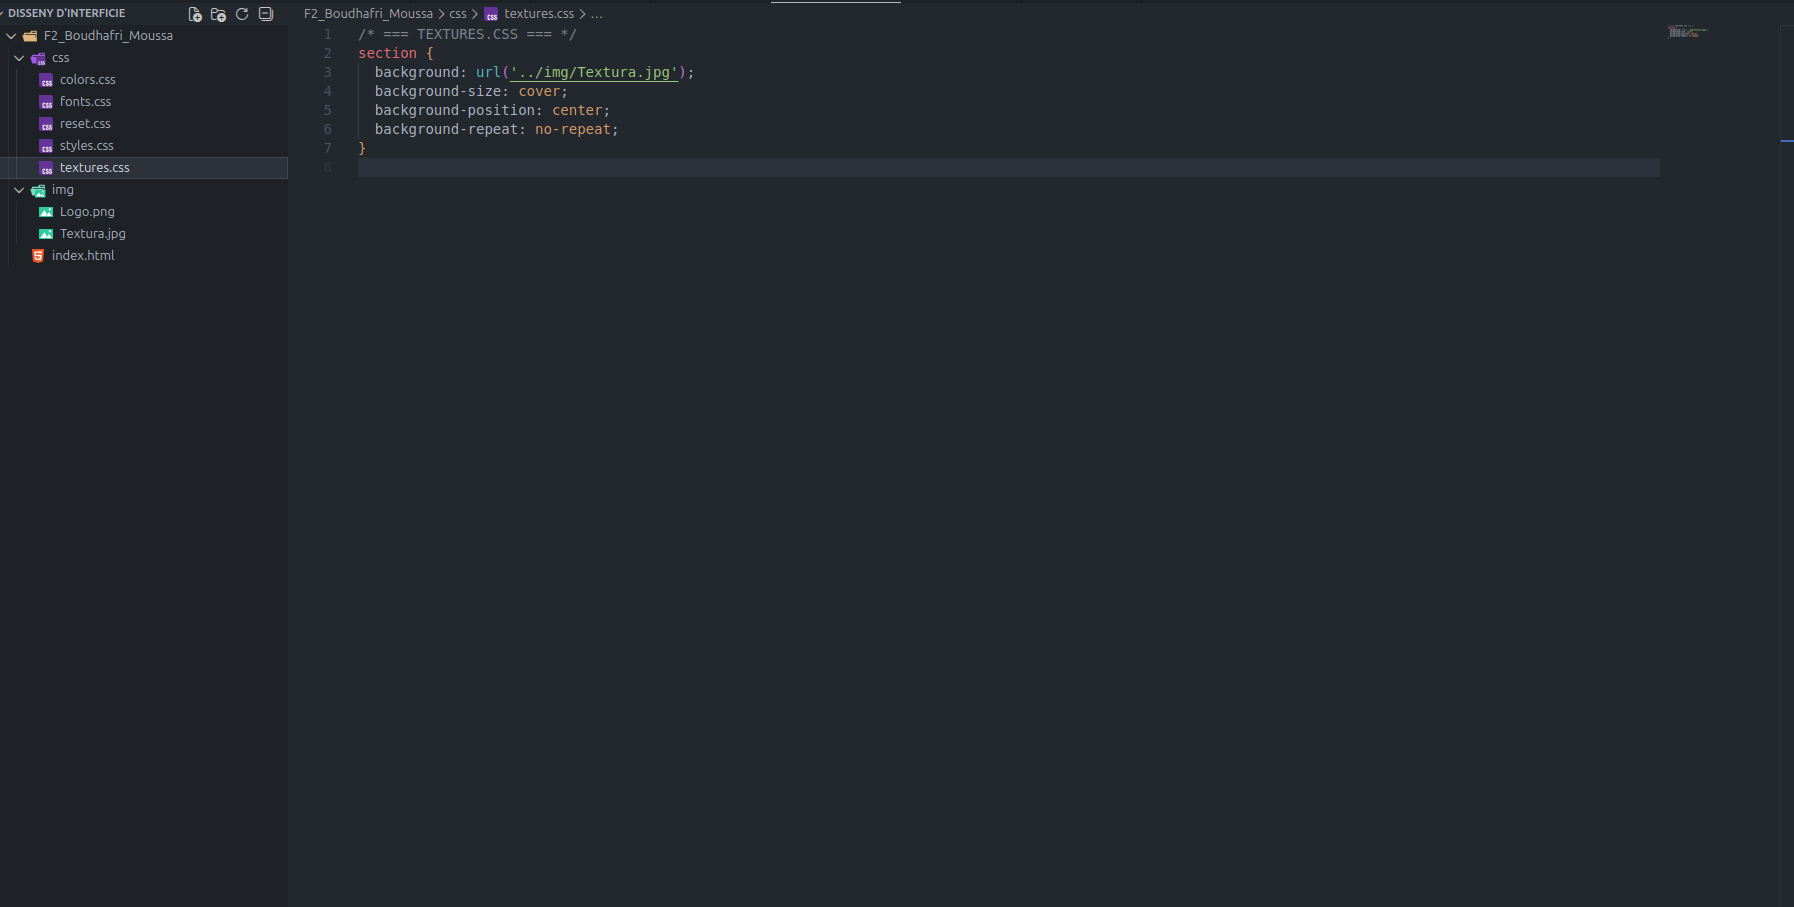1794x907 pixels.
Task: Collapse the css folder chevron
Action: point(19,58)
